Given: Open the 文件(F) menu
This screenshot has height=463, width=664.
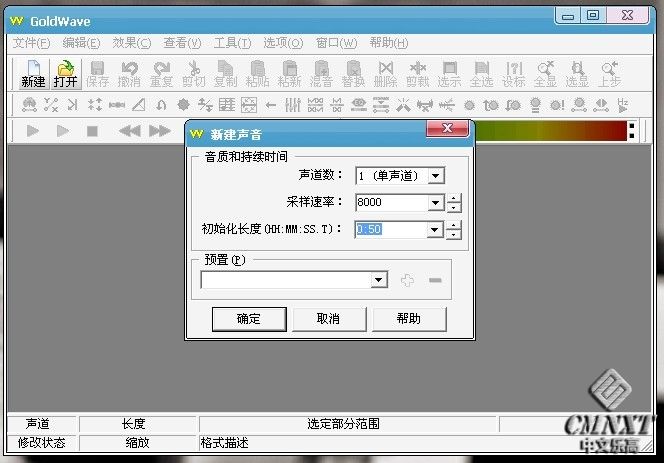Looking at the screenshot, I should click(x=31, y=43).
